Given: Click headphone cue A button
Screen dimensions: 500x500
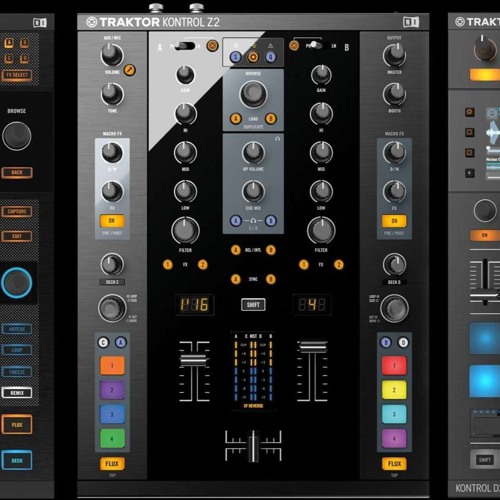Looking at the screenshot, I should click(236, 221).
